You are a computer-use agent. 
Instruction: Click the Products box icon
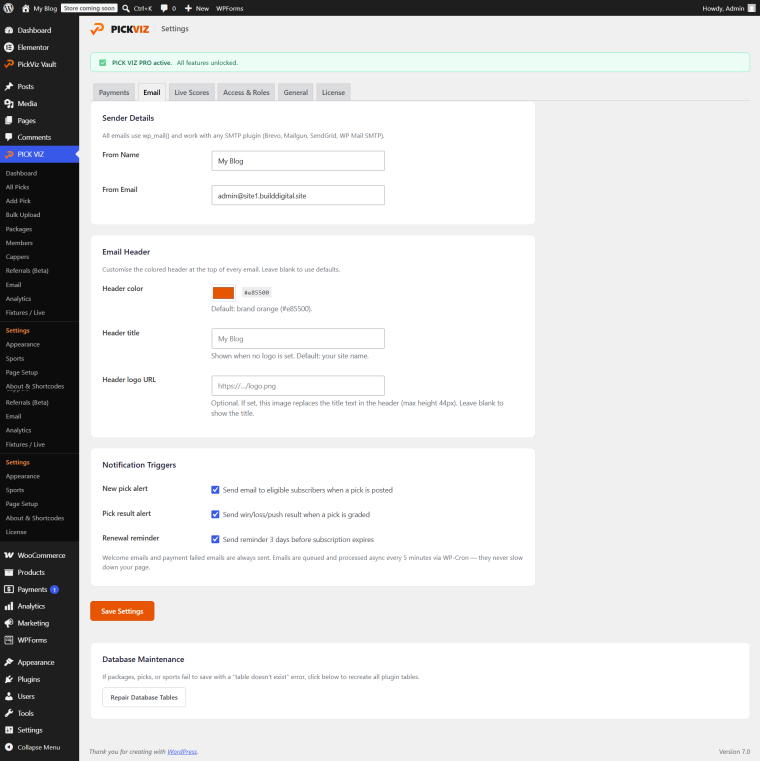9,572
